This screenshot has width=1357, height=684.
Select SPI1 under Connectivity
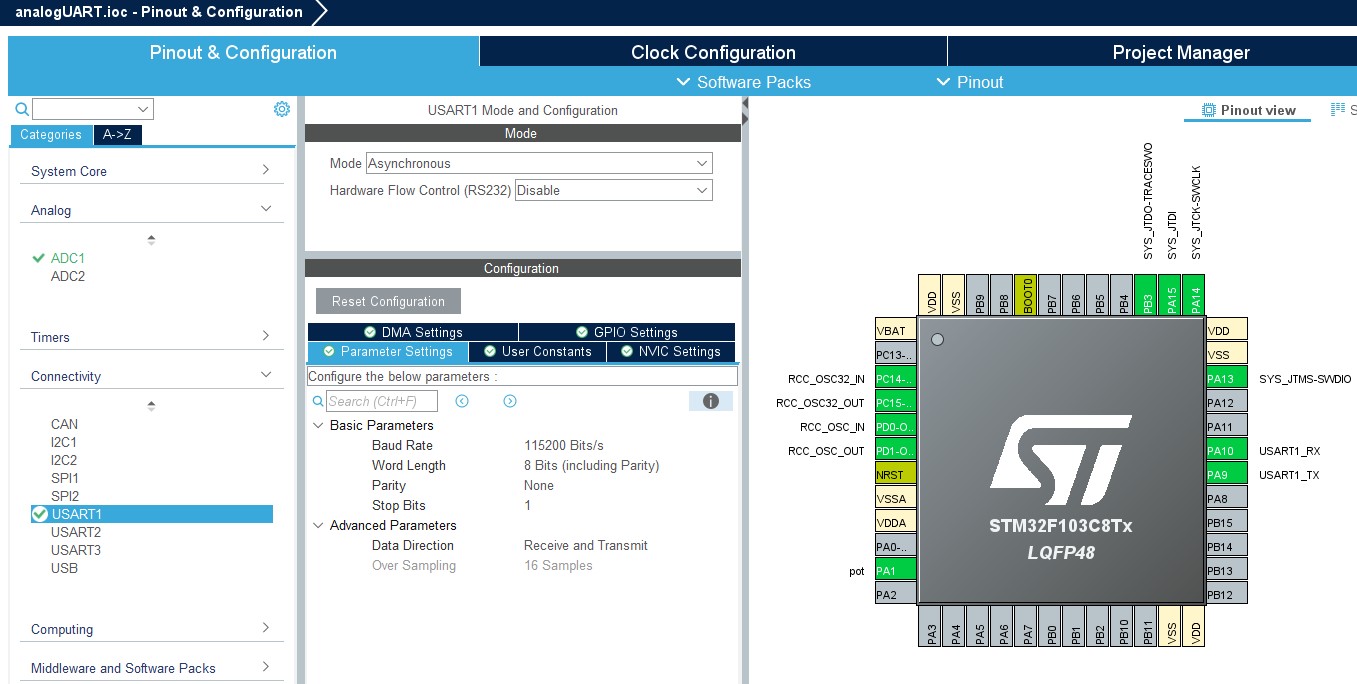[x=65, y=478]
